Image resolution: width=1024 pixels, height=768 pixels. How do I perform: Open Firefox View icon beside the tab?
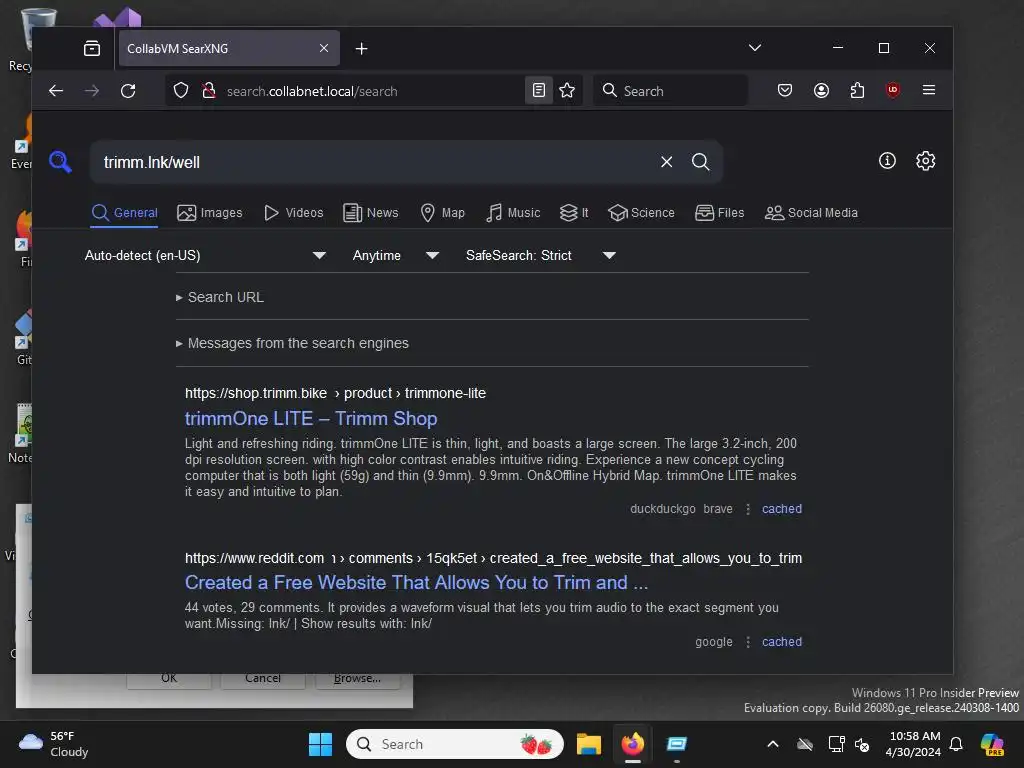[92, 48]
